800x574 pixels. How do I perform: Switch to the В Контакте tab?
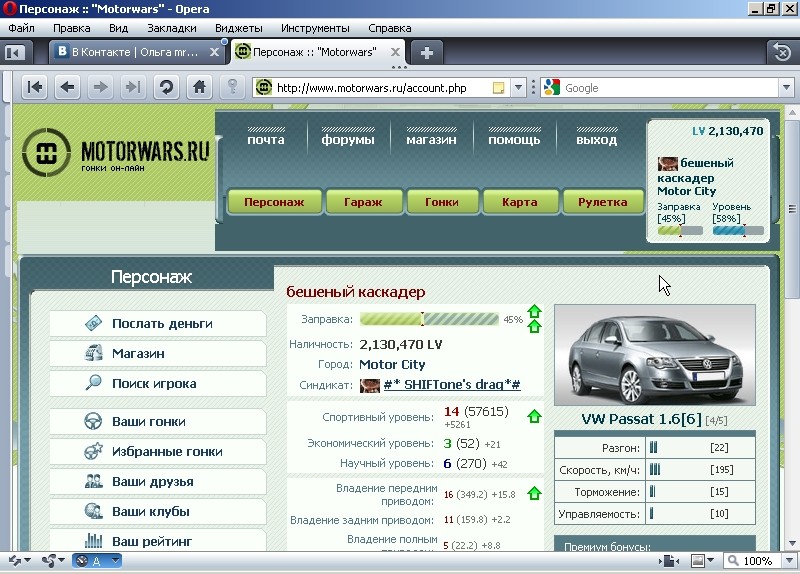click(x=135, y=52)
